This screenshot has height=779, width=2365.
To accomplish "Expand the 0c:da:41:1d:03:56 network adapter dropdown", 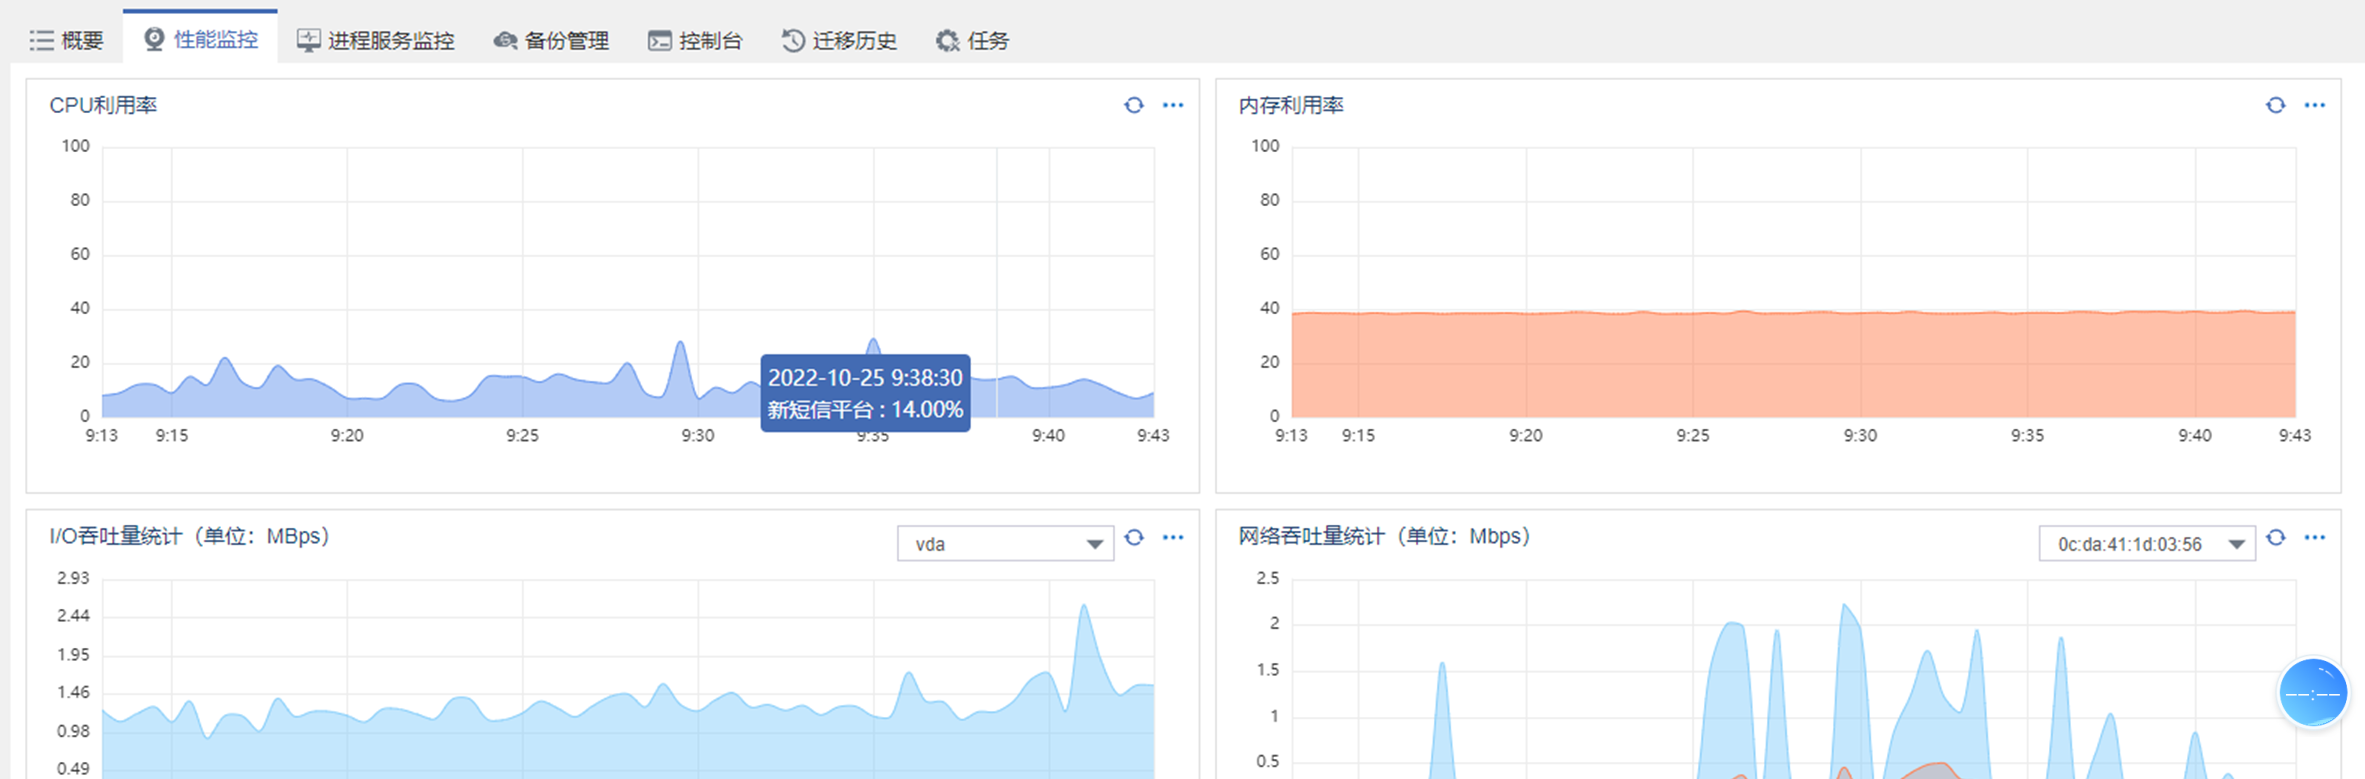I will (x=2146, y=543).
